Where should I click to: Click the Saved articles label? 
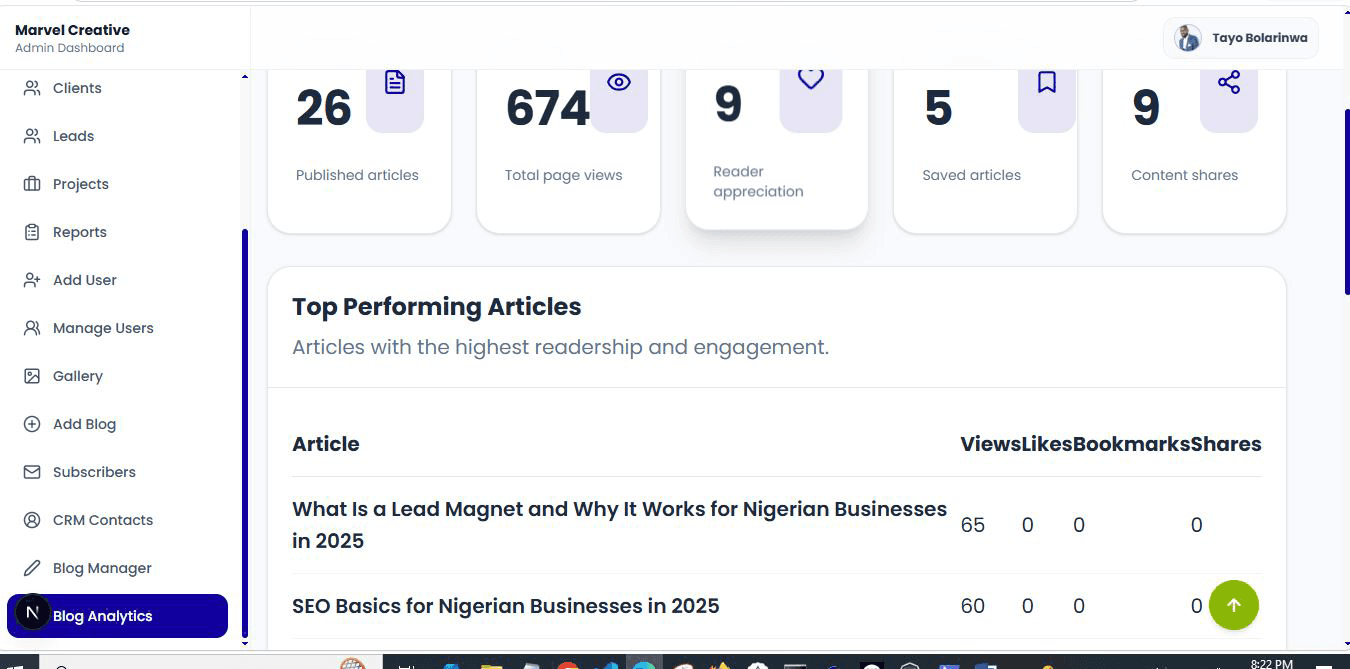click(972, 175)
